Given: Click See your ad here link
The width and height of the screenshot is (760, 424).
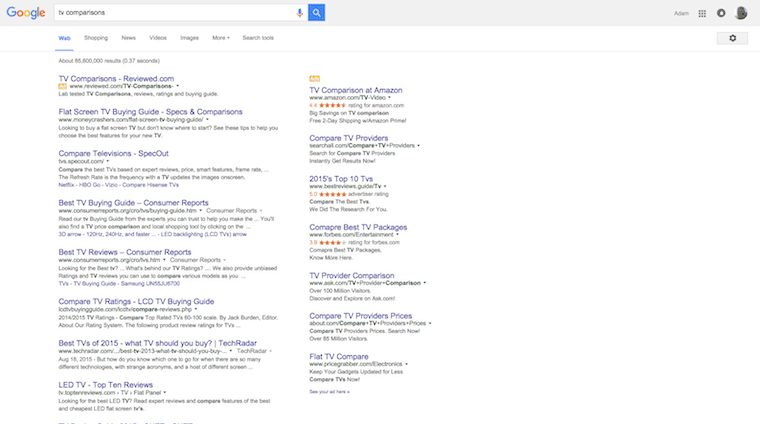Looking at the screenshot, I should pyautogui.click(x=329, y=392).
